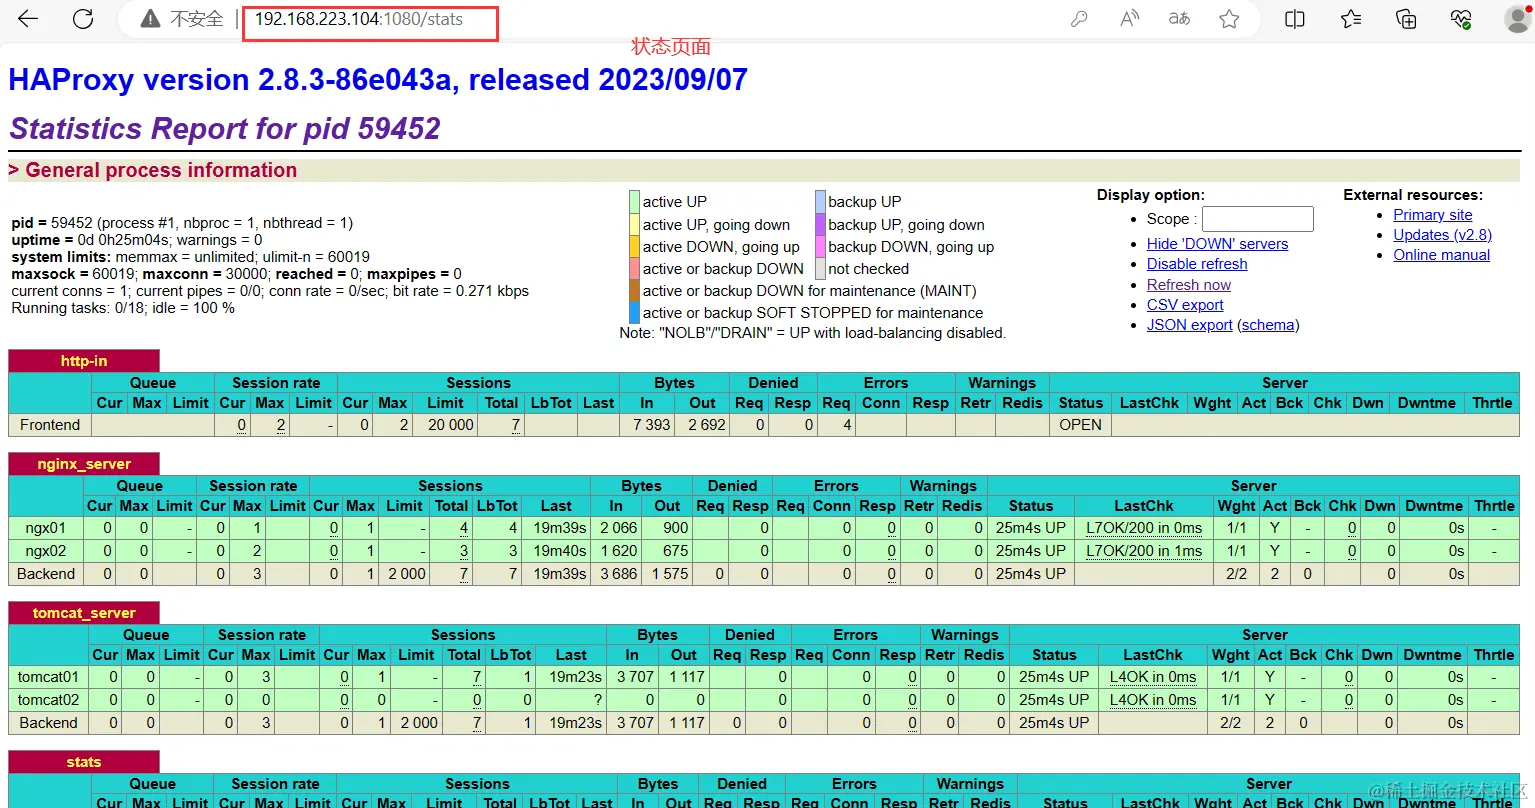Visit the Primary site link
The width and height of the screenshot is (1535, 808).
(x=1433, y=215)
